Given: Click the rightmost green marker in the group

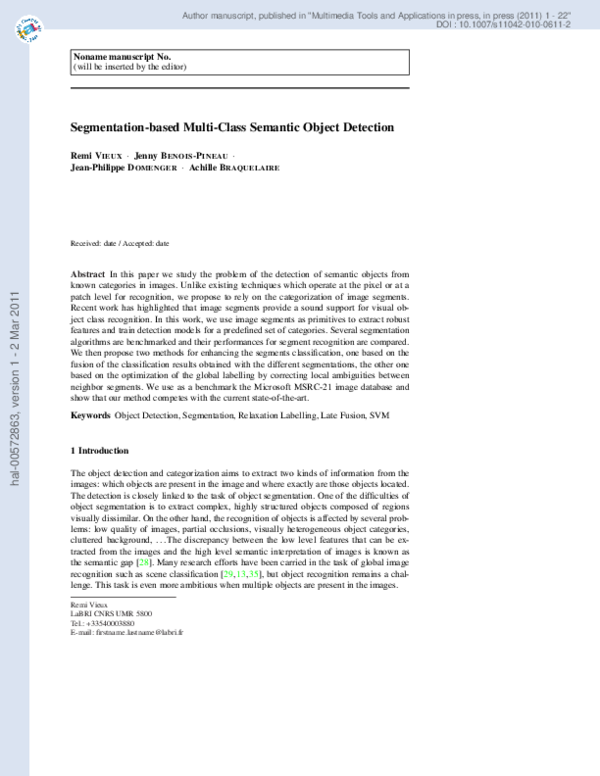Looking at the screenshot, I should pos(254,574).
